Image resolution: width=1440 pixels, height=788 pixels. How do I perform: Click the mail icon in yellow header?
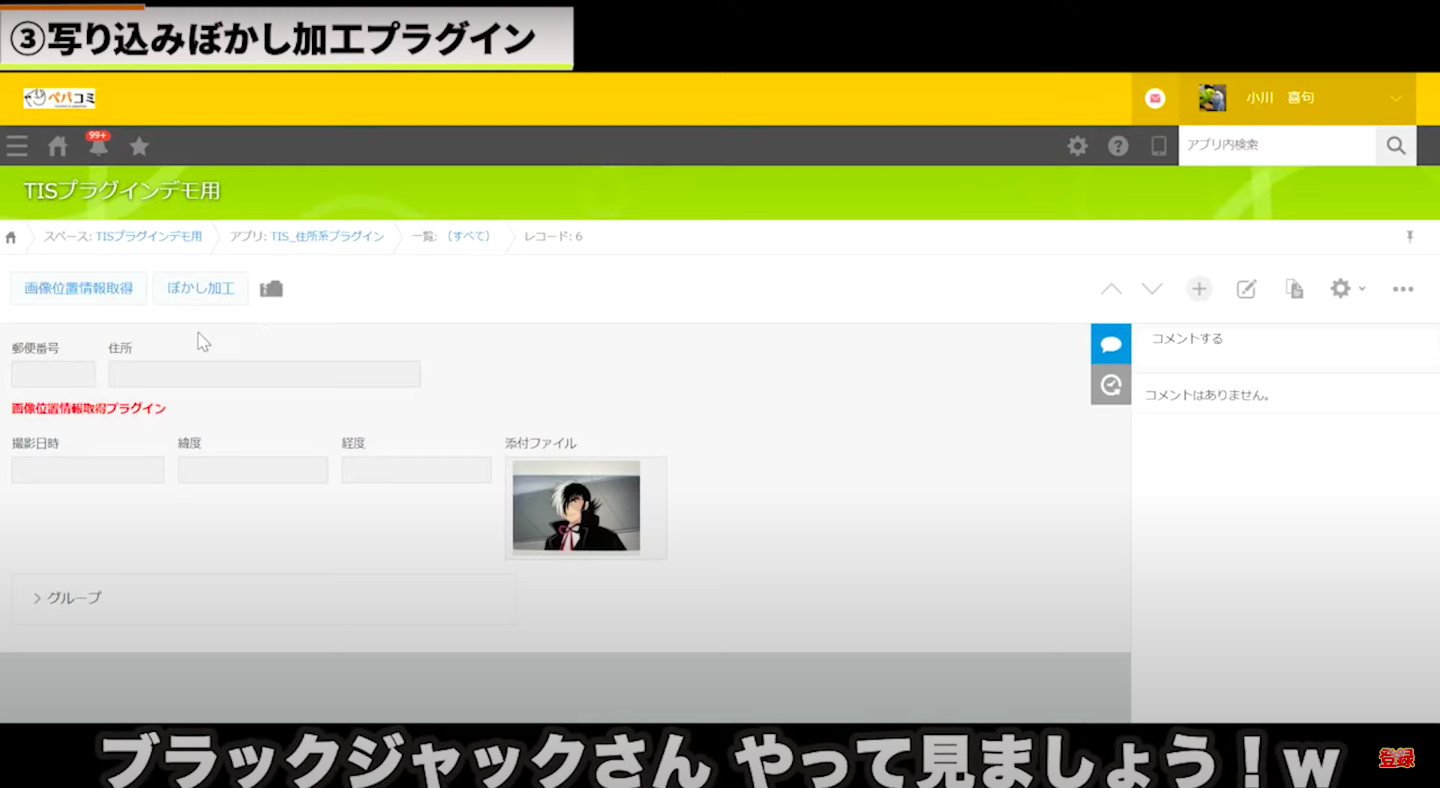coord(1155,98)
